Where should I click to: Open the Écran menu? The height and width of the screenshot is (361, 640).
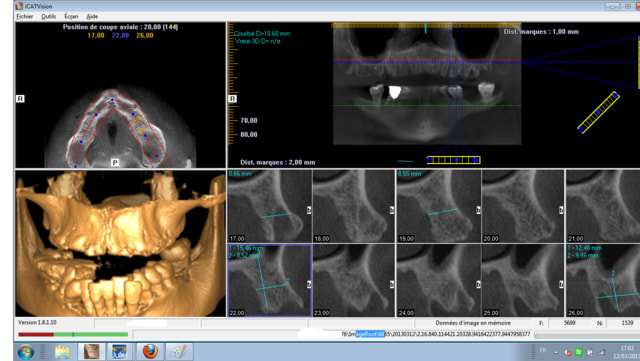[71, 16]
